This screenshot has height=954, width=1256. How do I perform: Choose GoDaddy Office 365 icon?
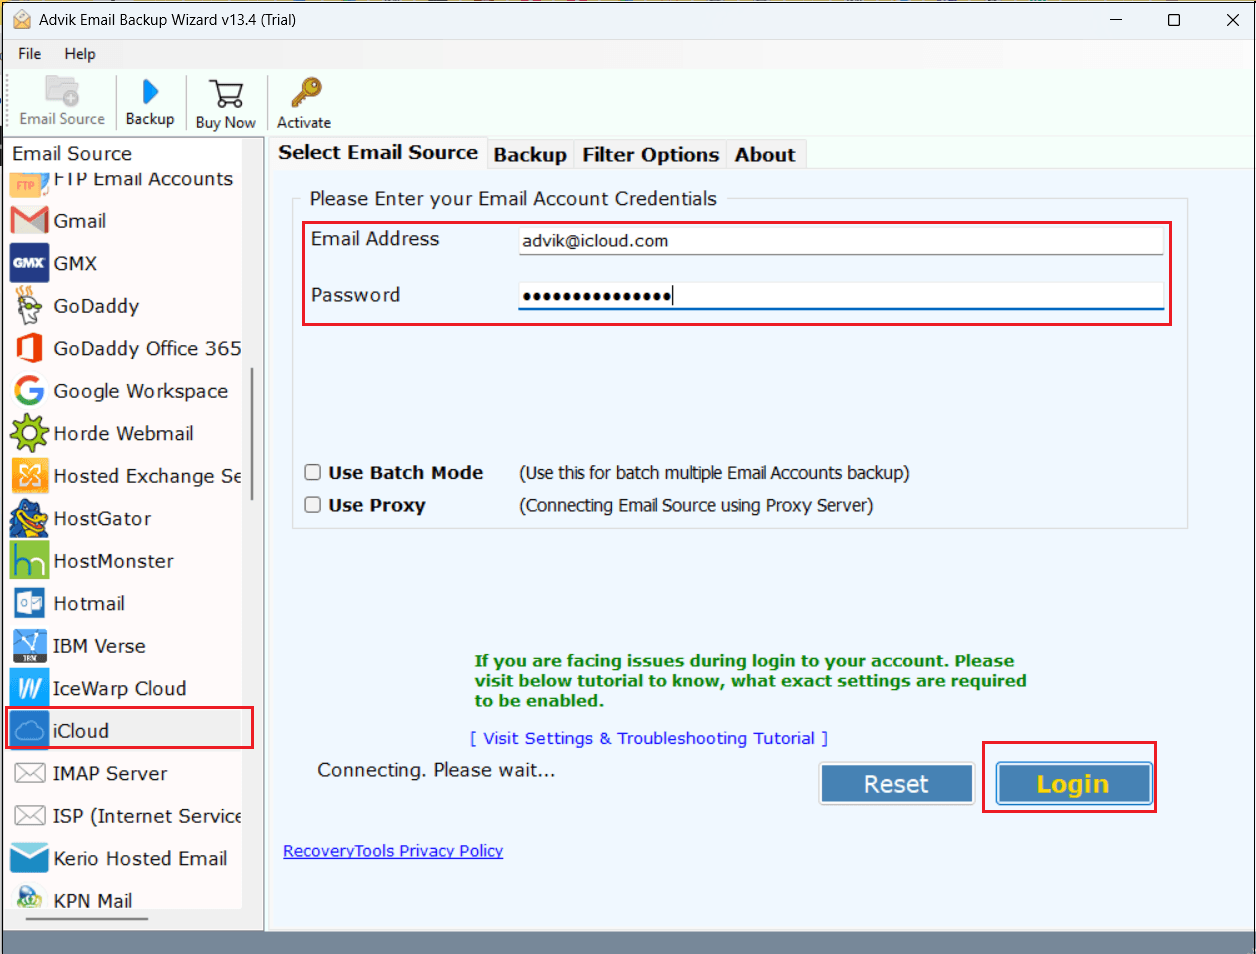[29, 348]
